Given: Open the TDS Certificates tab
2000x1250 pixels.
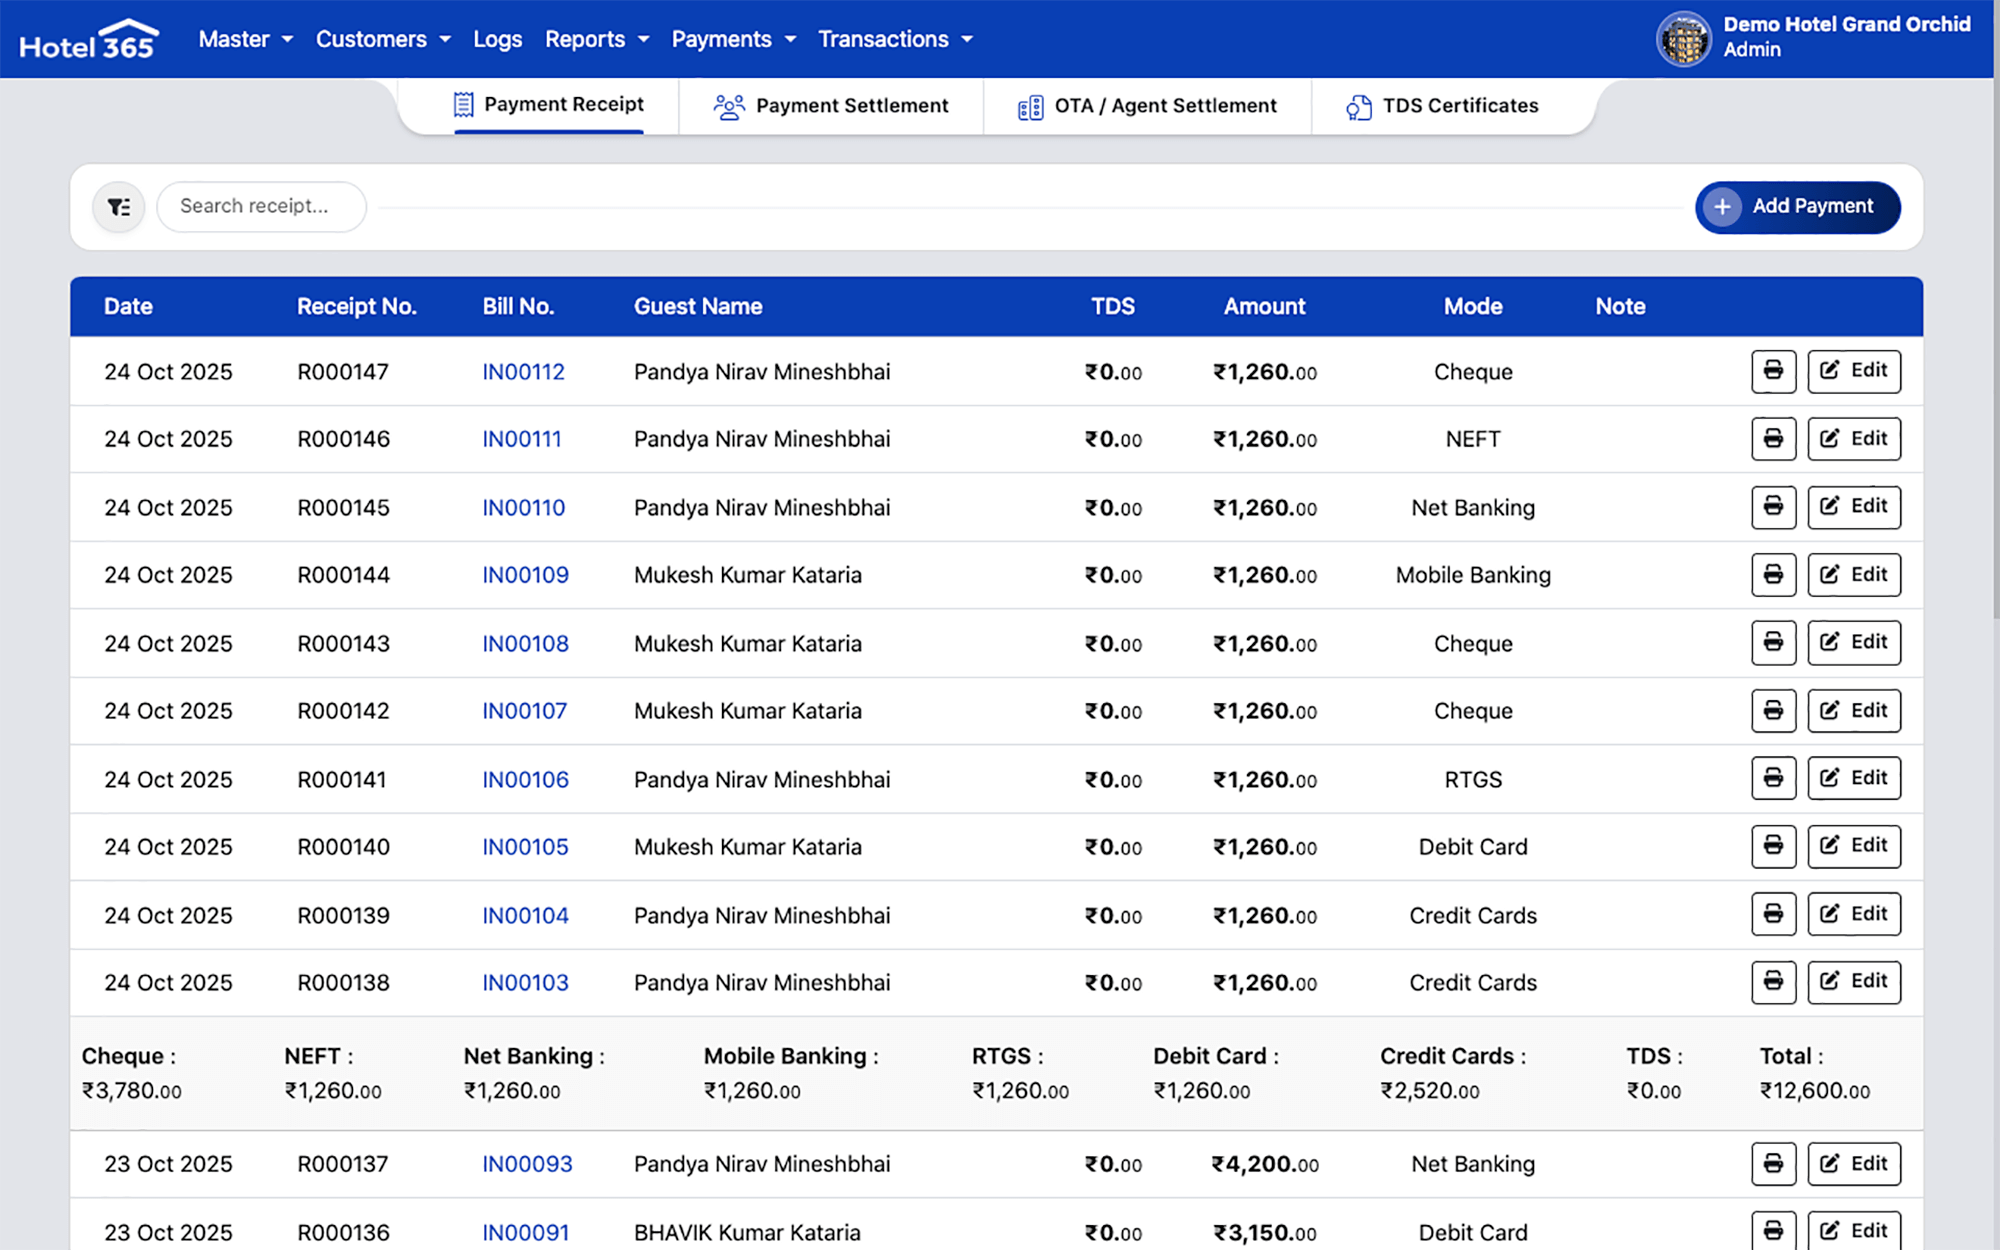Looking at the screenshot, I should tap(1442, 106).
